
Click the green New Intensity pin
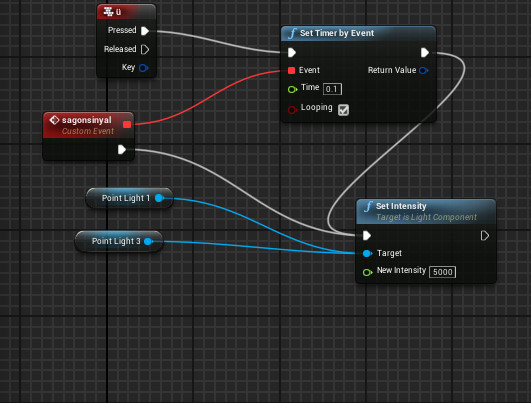(367, 272)
